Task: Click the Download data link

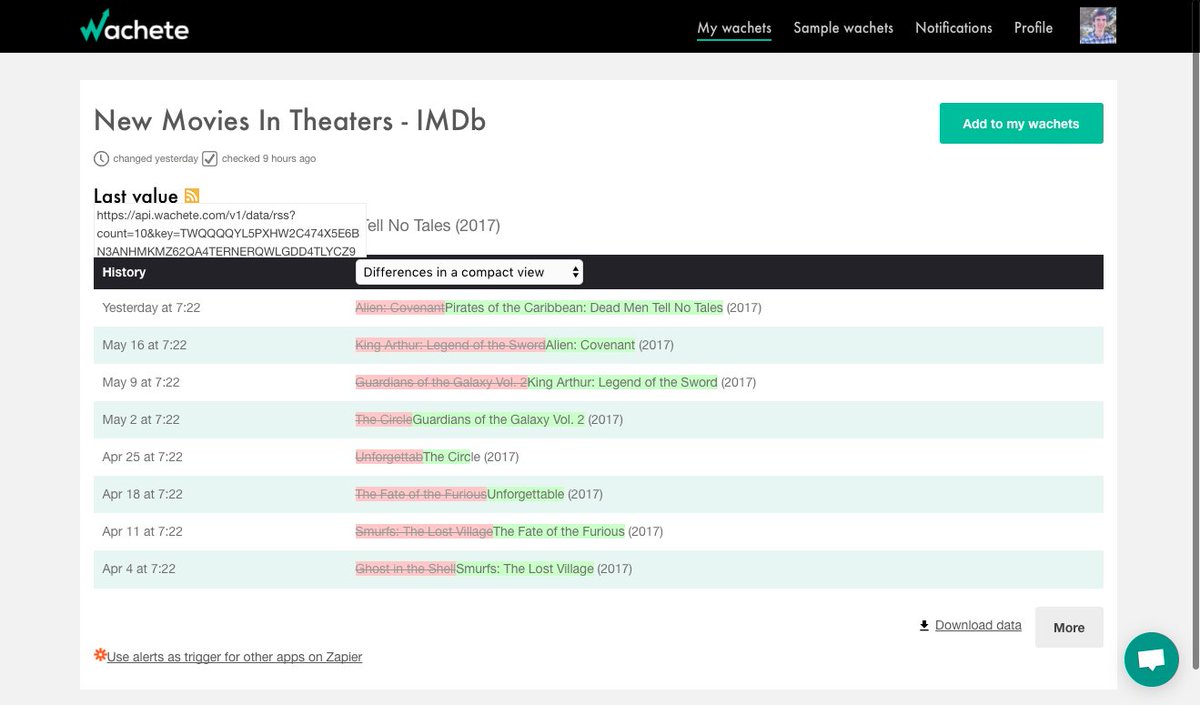Action: (x=978, y=625)
